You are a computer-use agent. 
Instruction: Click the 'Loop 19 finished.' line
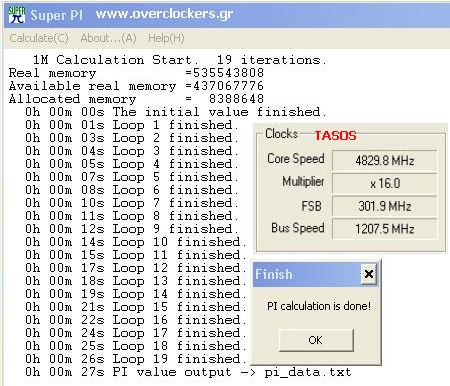click(136, 359)
